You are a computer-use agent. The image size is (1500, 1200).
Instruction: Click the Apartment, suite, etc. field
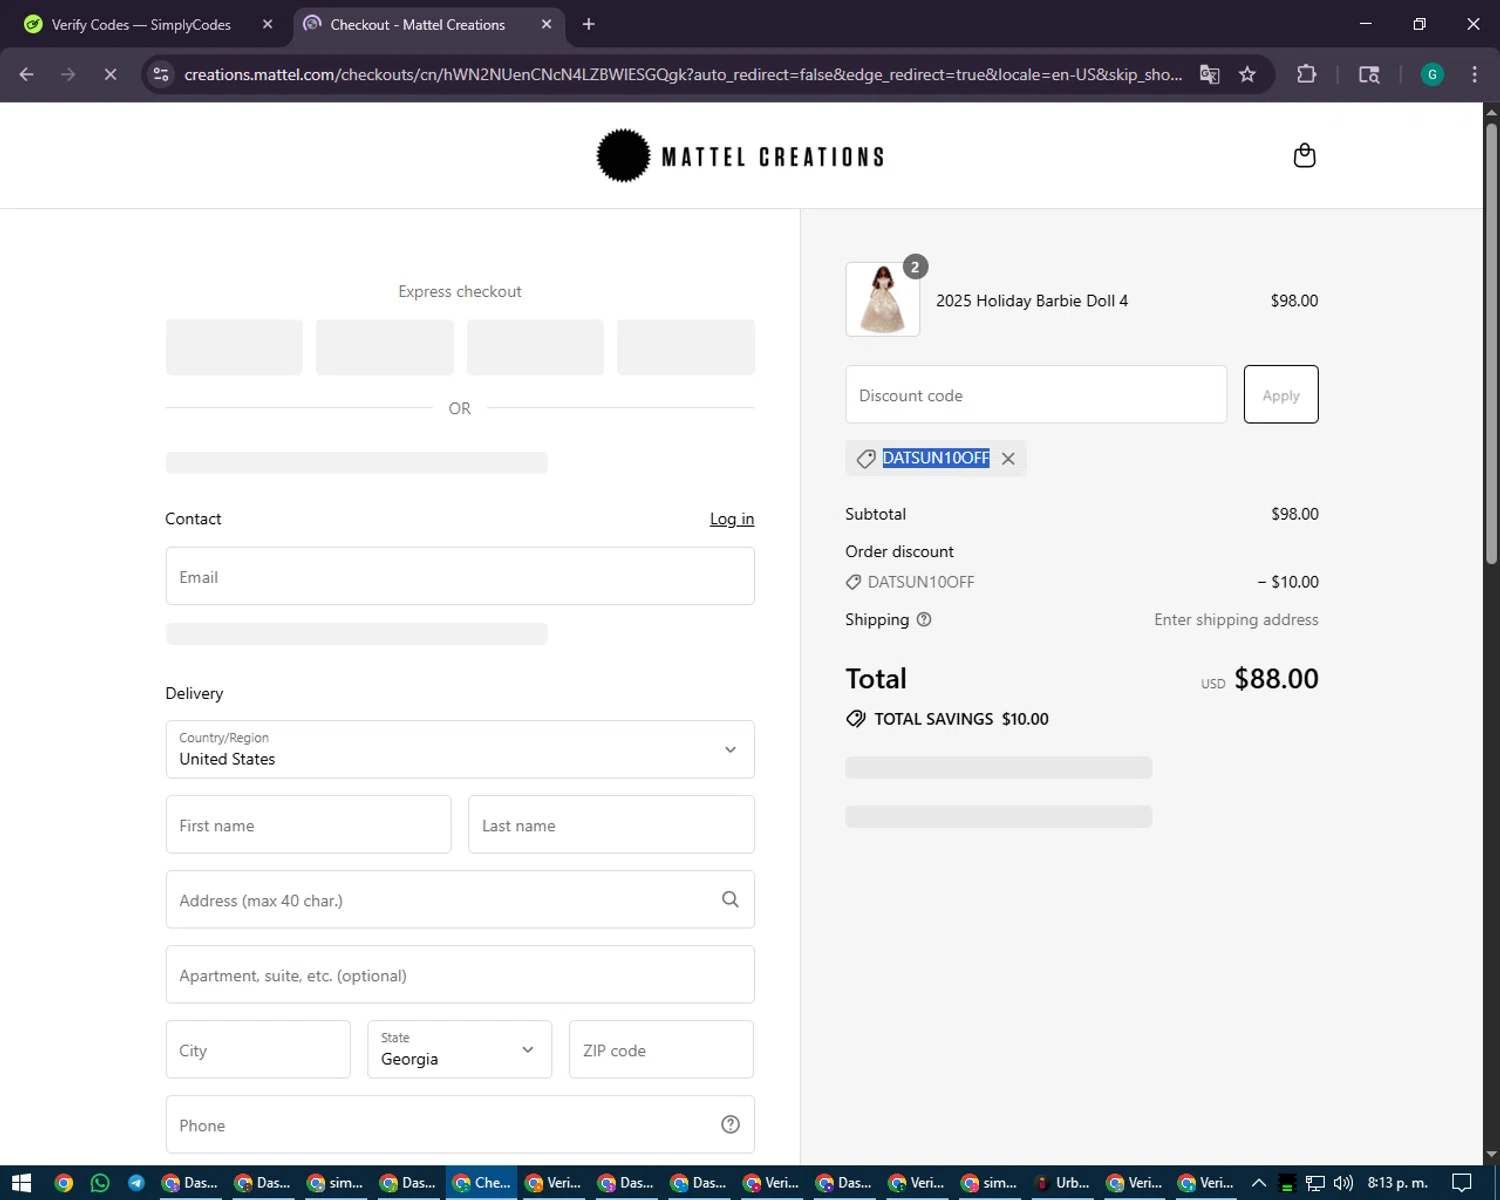pos(460,975)
